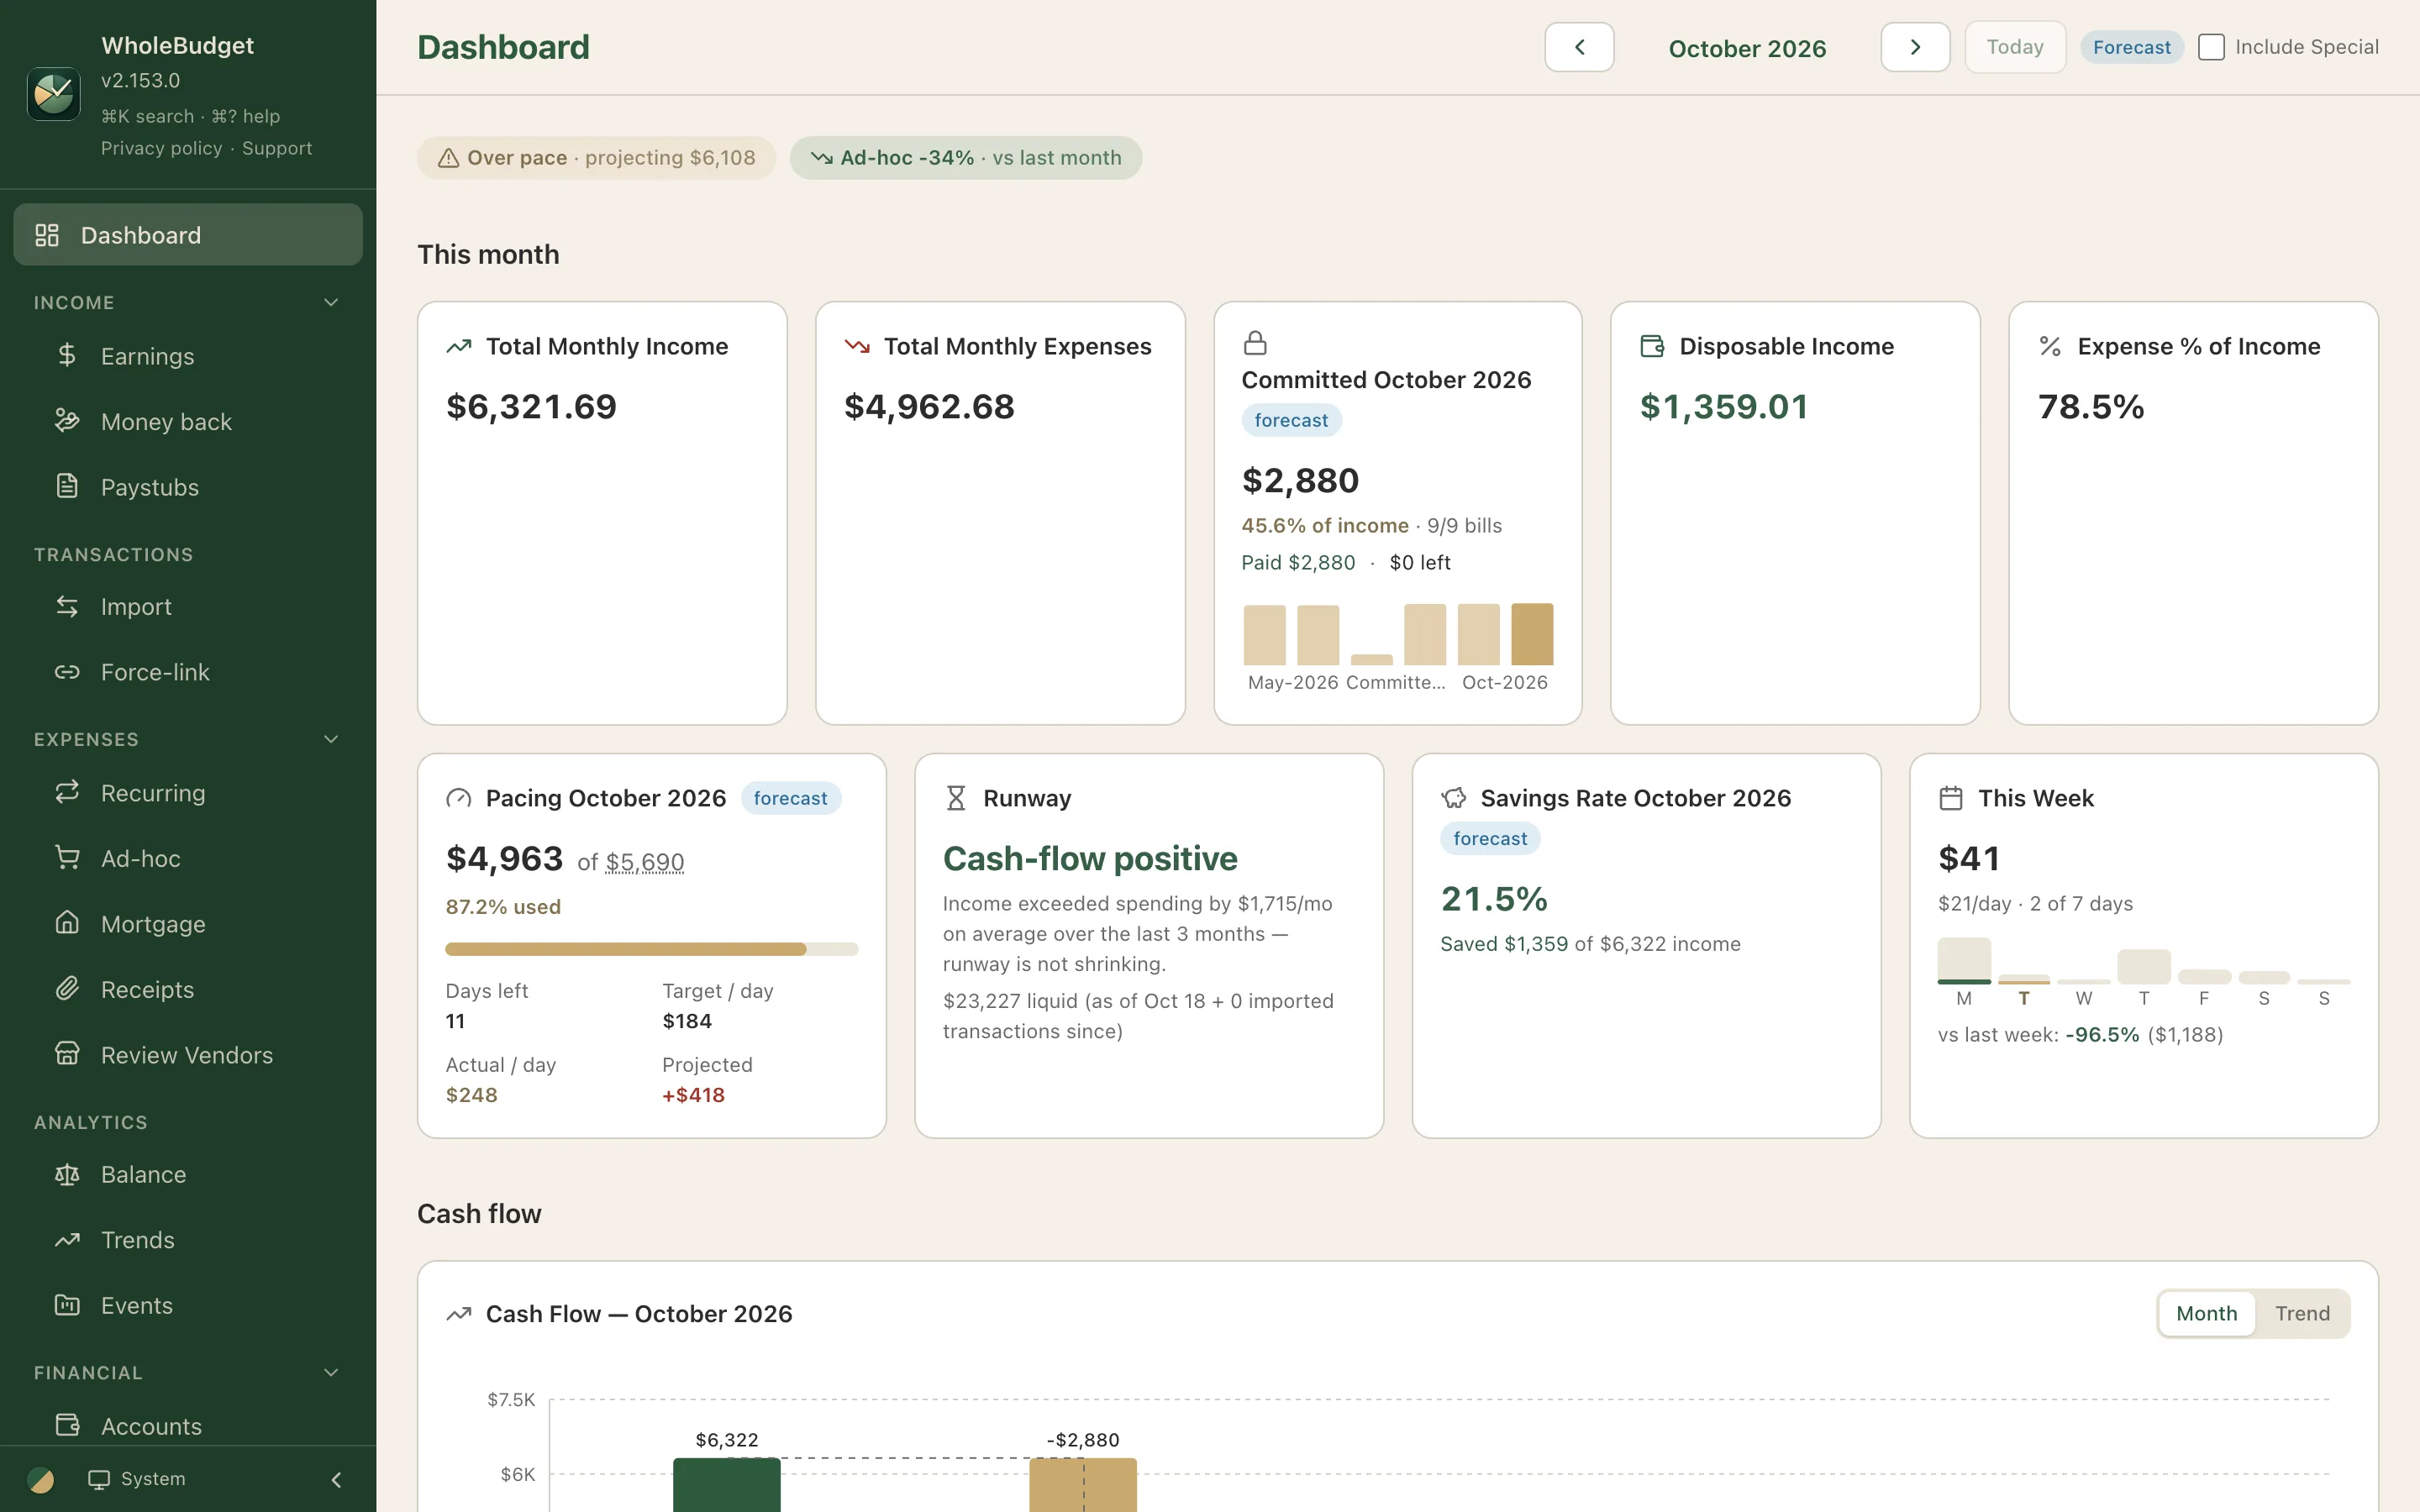Click the theme color circle icon
Image resolution: width=2420 pixels, height=1512 pixels.
(41, 1479)
